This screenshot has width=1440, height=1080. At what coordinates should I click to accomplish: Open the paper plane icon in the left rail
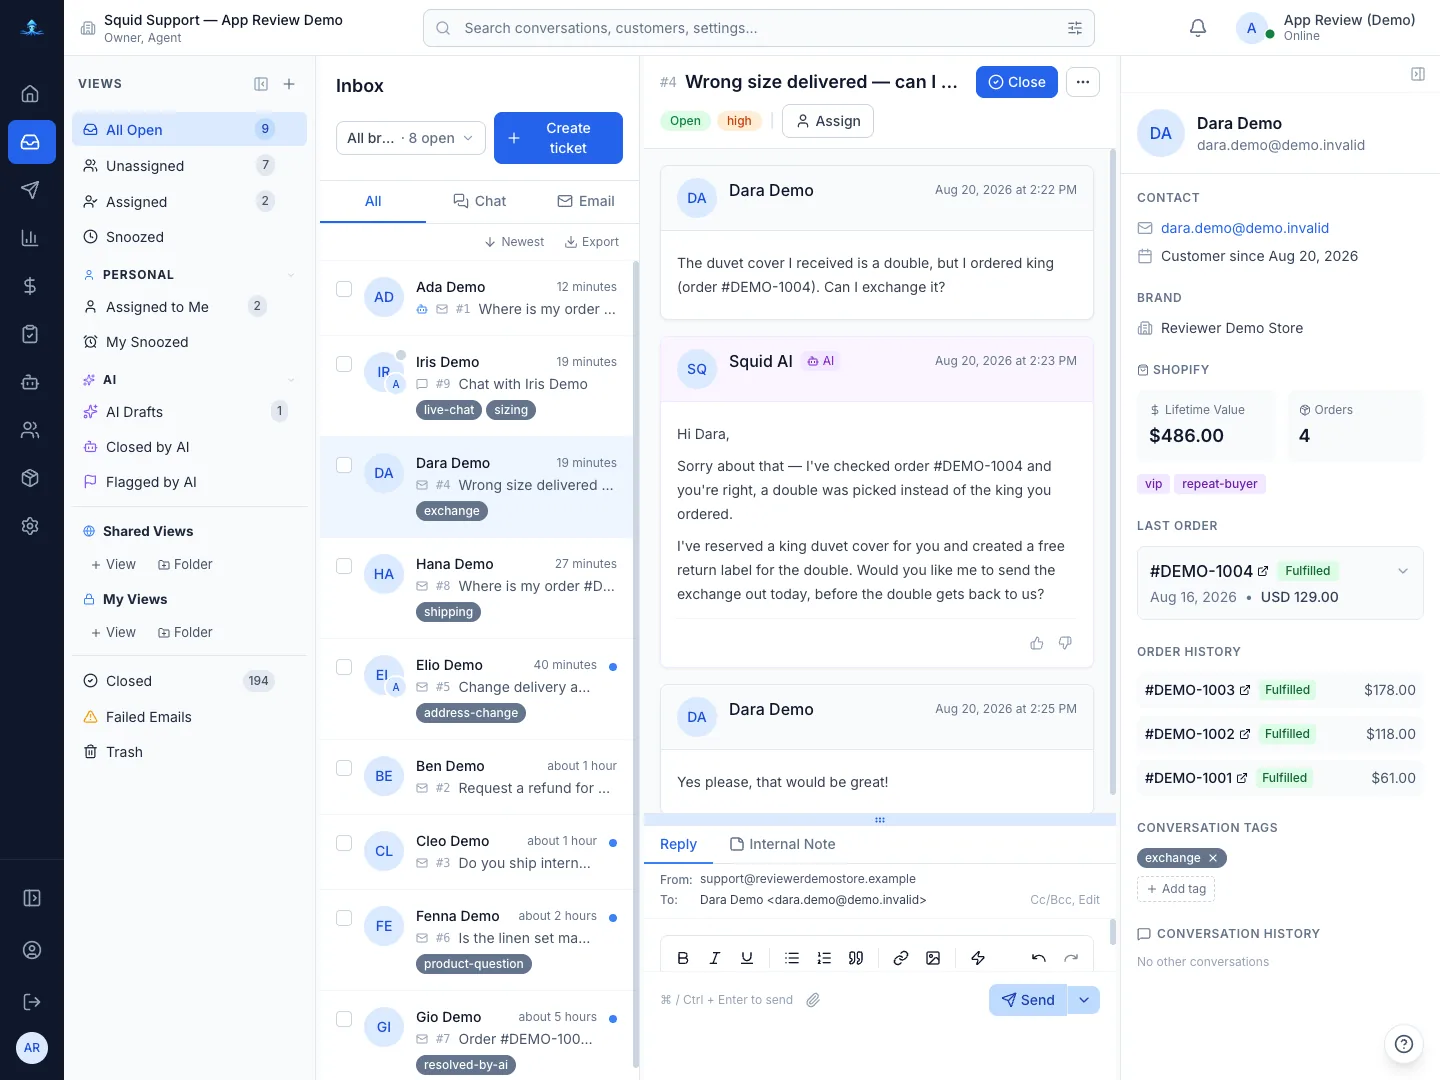click(30, 190)
